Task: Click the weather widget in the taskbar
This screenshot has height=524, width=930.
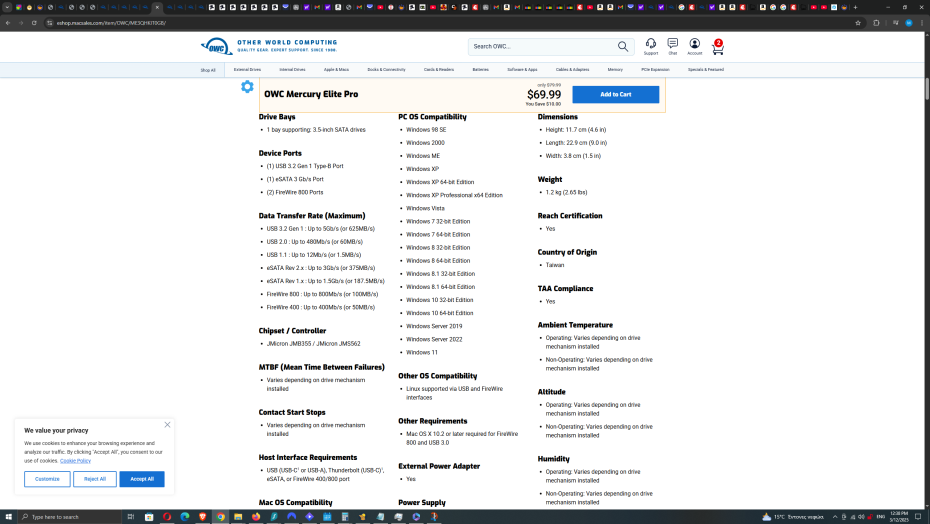Action: [x=793, y=517]
